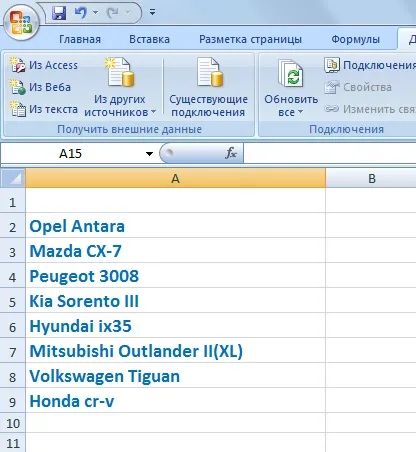Save the workbook from Quick Access

pos(59,13)
